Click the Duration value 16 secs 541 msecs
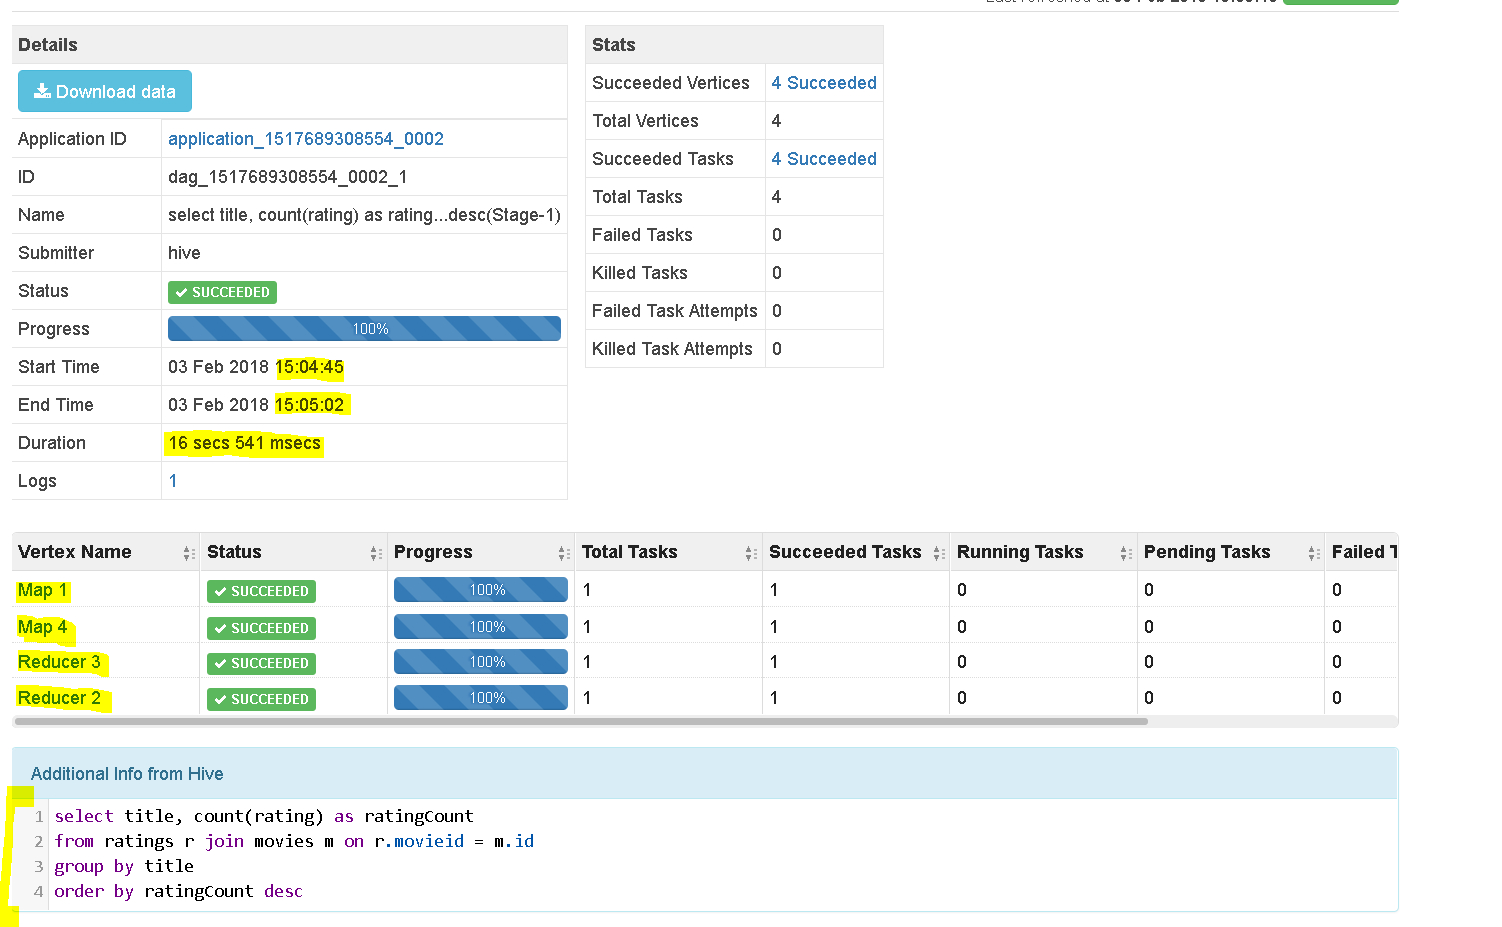This screenshot has height=927, width=1502. (x=245, y=443)
